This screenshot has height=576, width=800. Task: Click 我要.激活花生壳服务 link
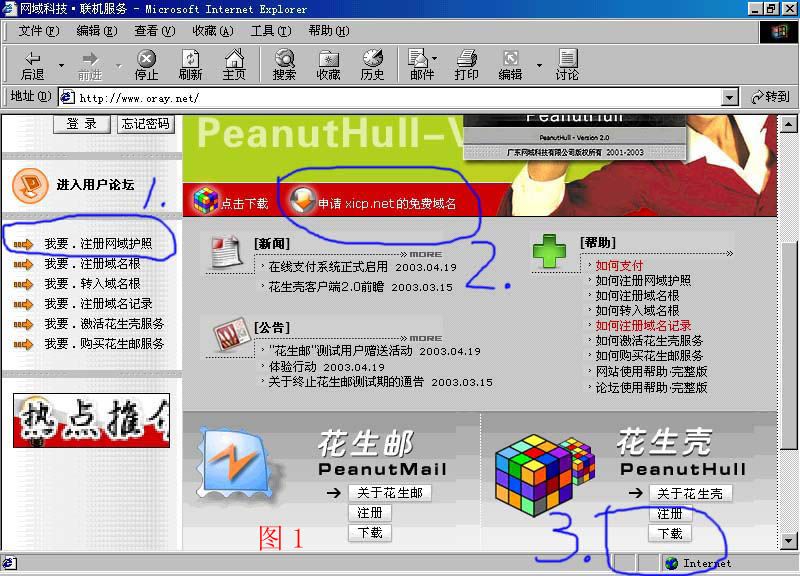(x=104, y=323)
